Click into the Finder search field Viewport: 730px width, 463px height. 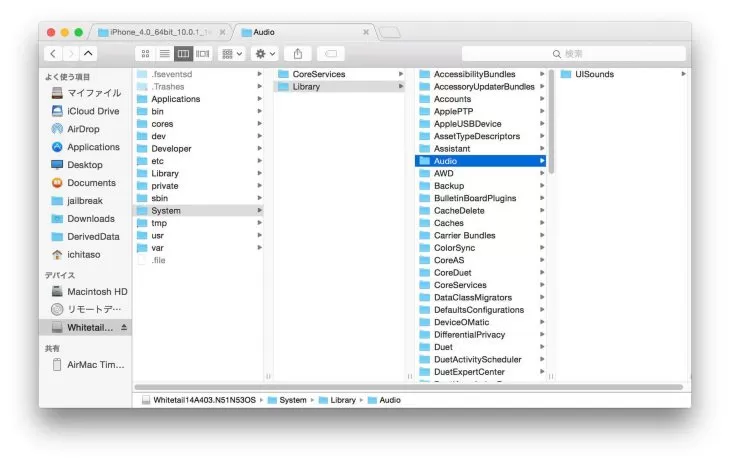pos(574,54)
